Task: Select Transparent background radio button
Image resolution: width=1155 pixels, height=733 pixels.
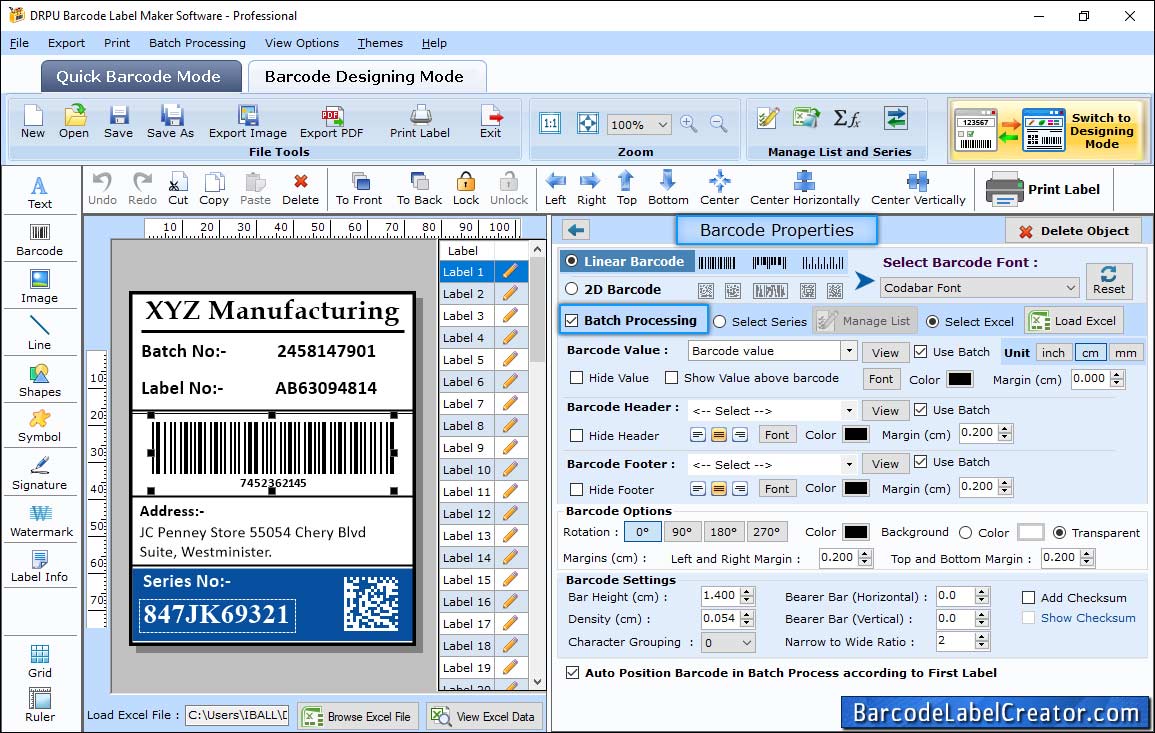Action: click(1059, 532)
